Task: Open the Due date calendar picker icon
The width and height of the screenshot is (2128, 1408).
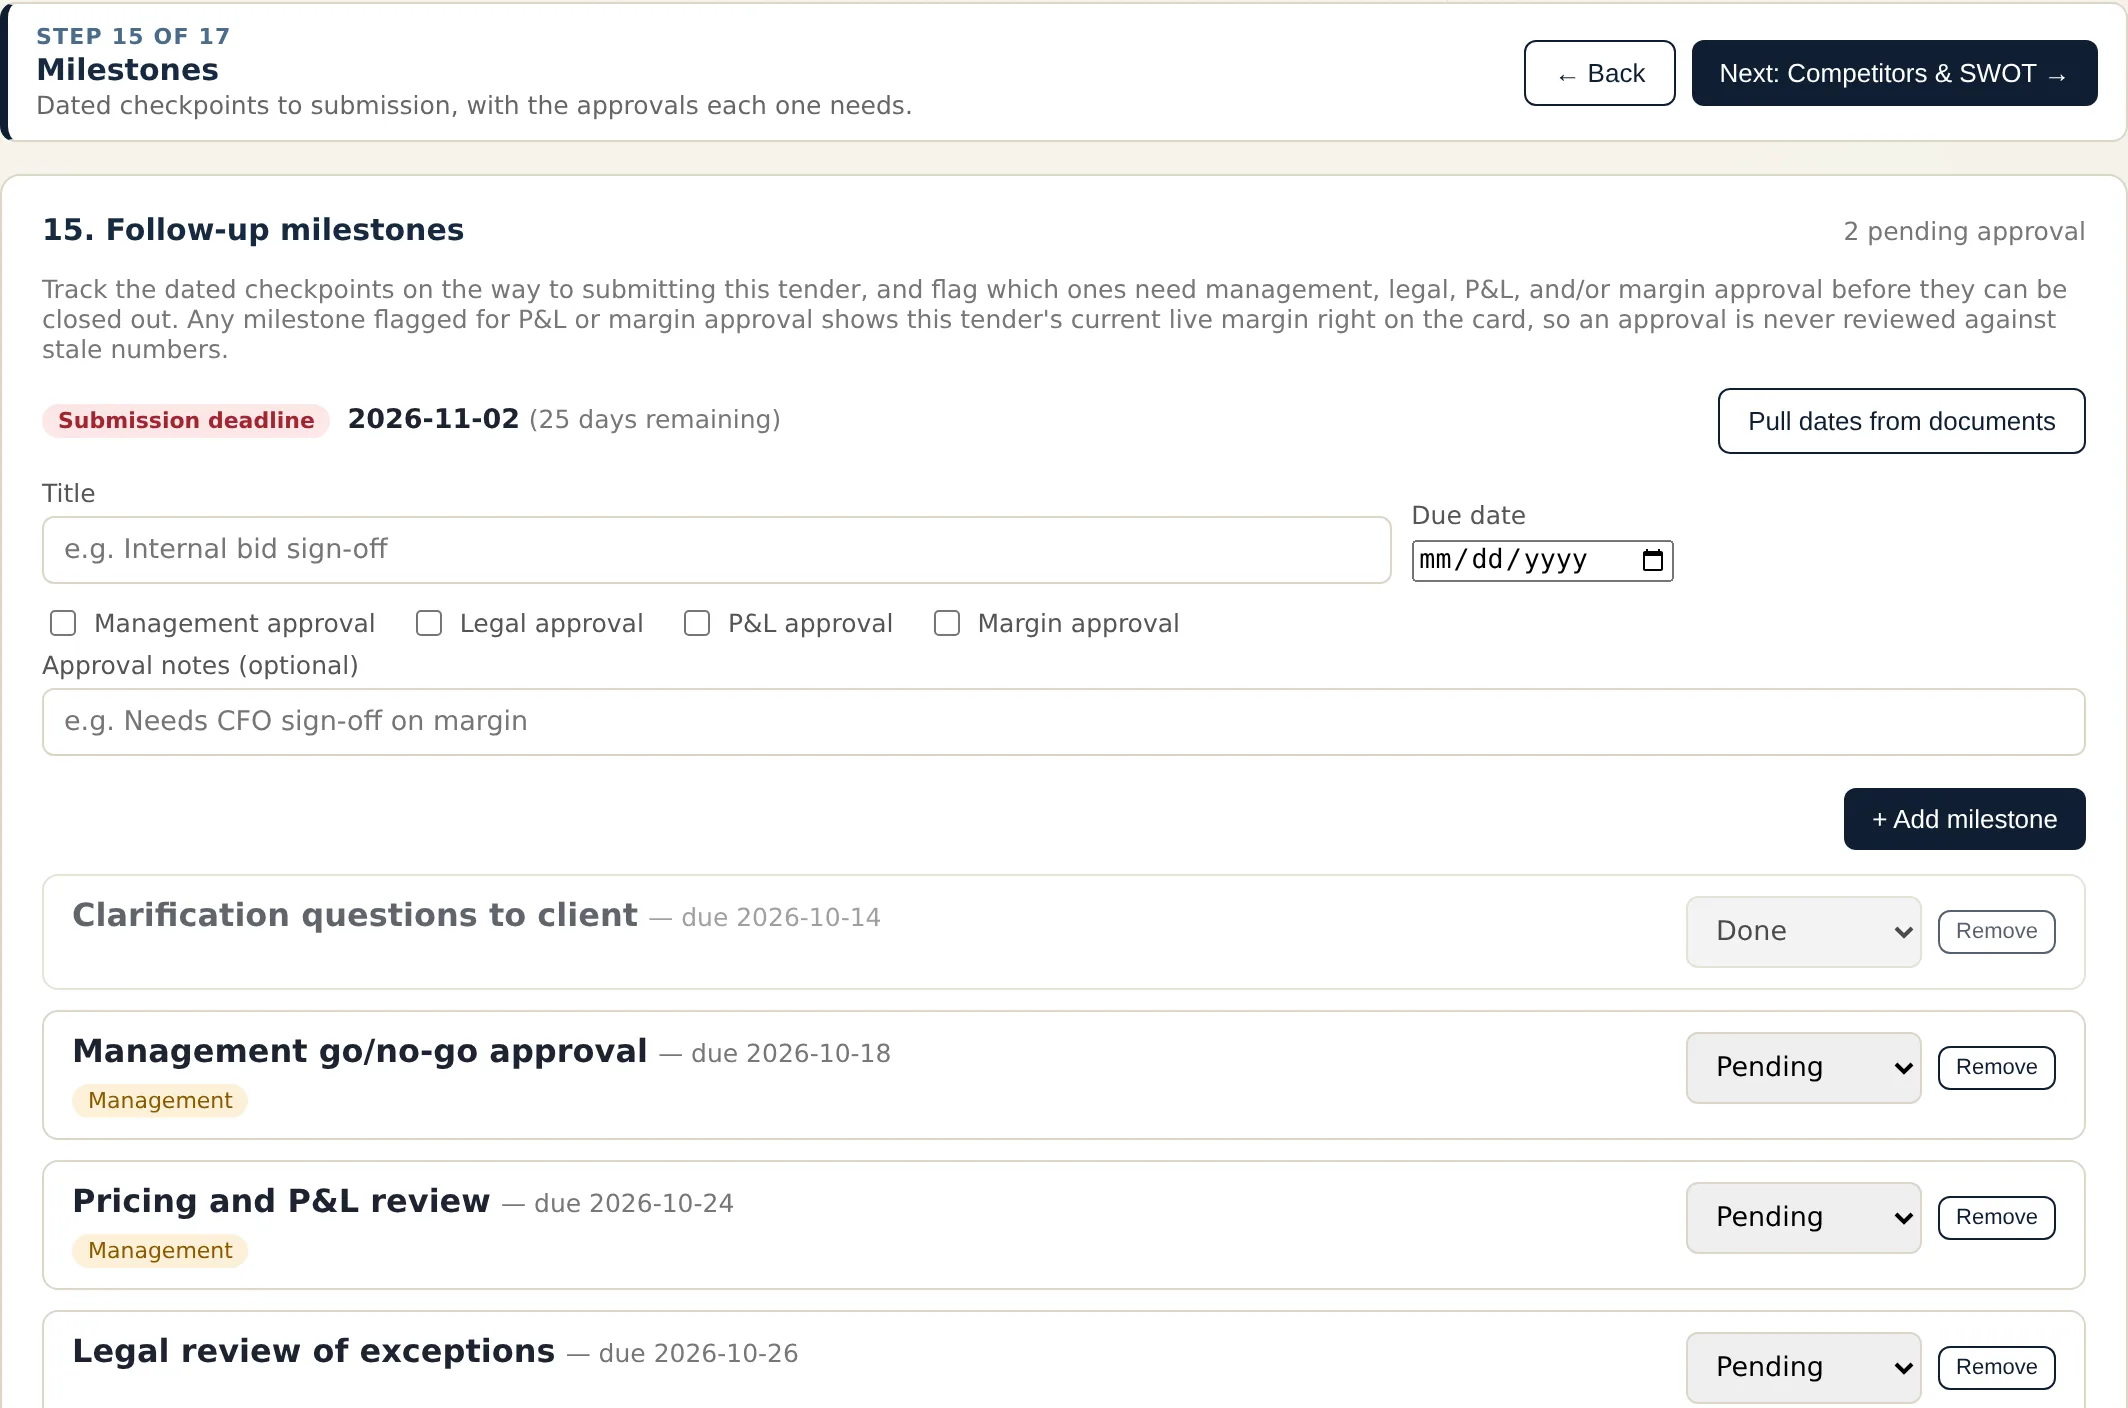Action: (x=1652, y=560)
